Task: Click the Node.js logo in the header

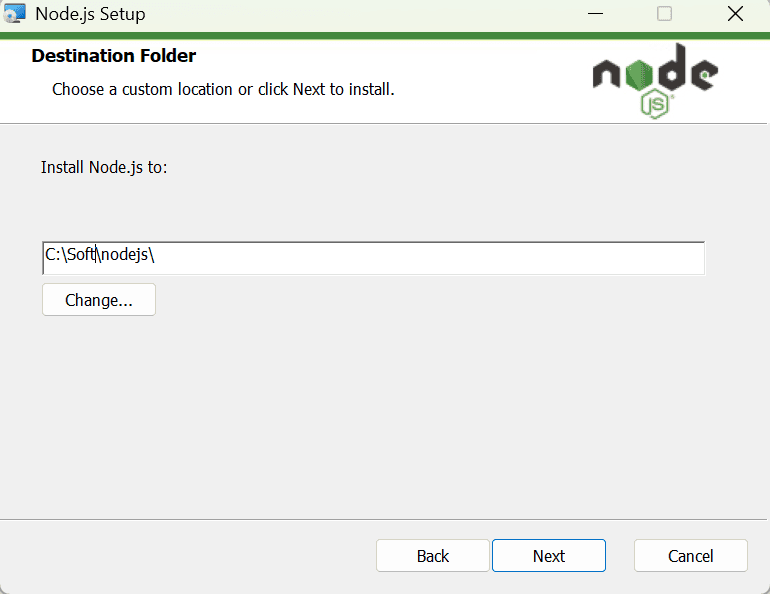Action: 655,81
